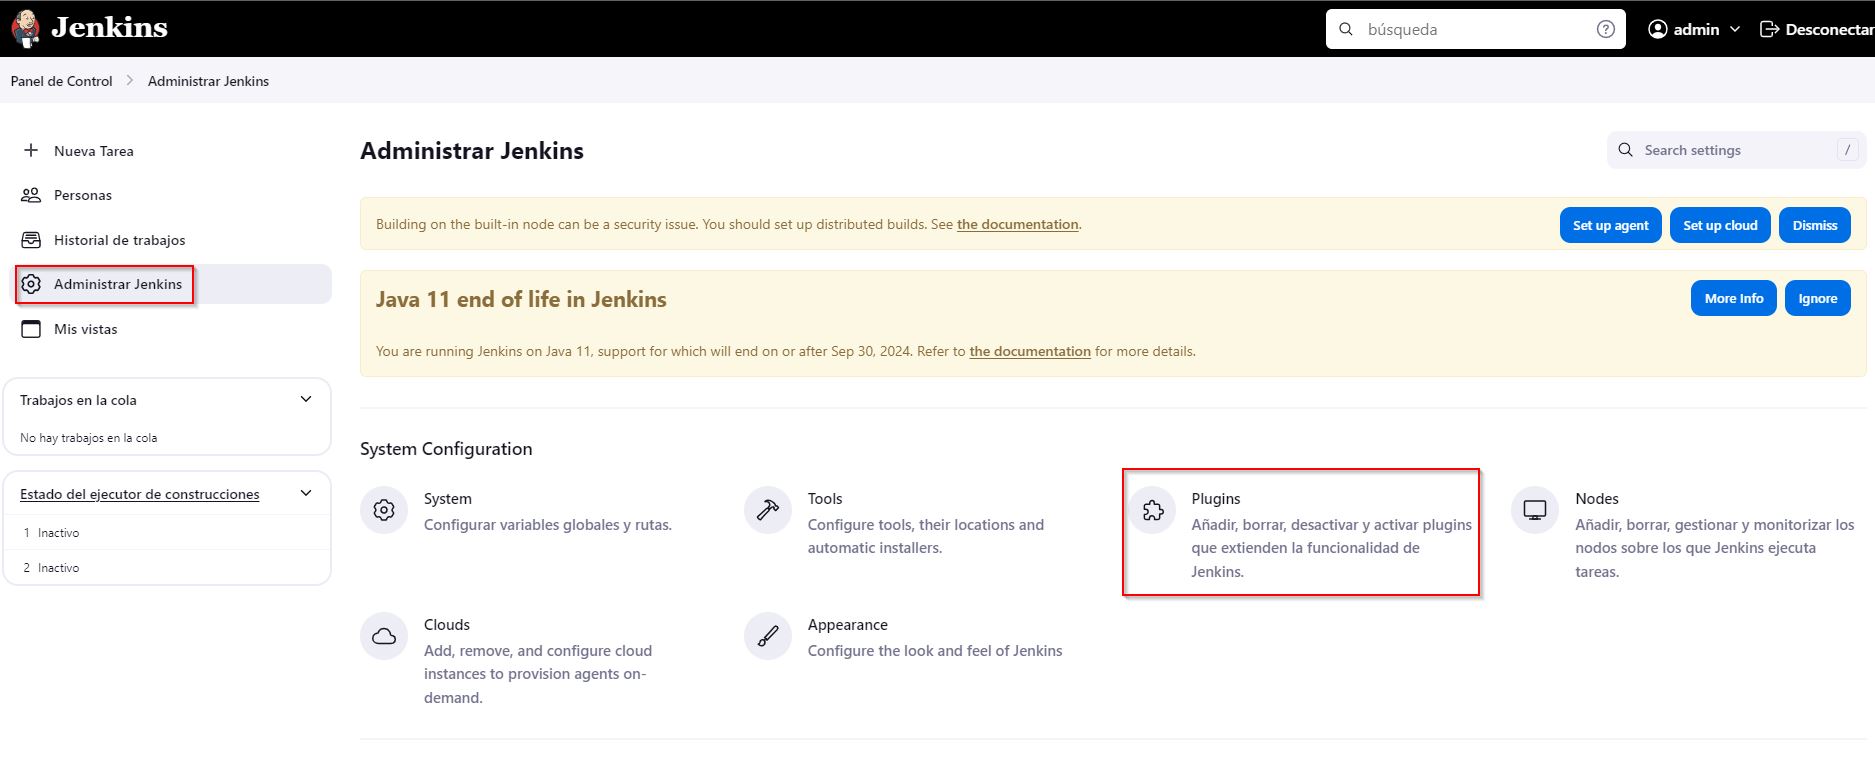The image size is (1875, 759).
Task: Click More Info on Java 11 notice
Action: (x=1734, y=298)
